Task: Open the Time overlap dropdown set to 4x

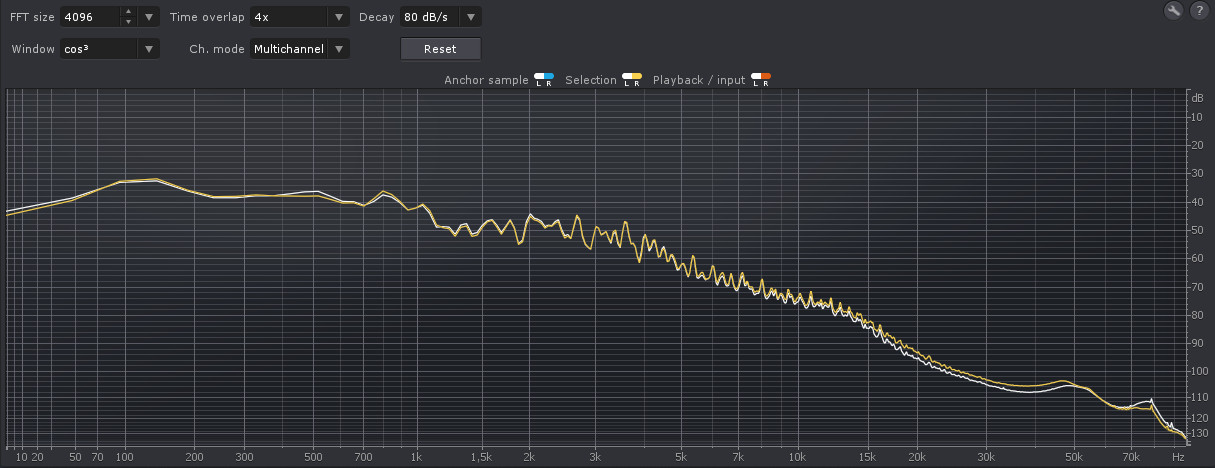Action: coord(299,17)
